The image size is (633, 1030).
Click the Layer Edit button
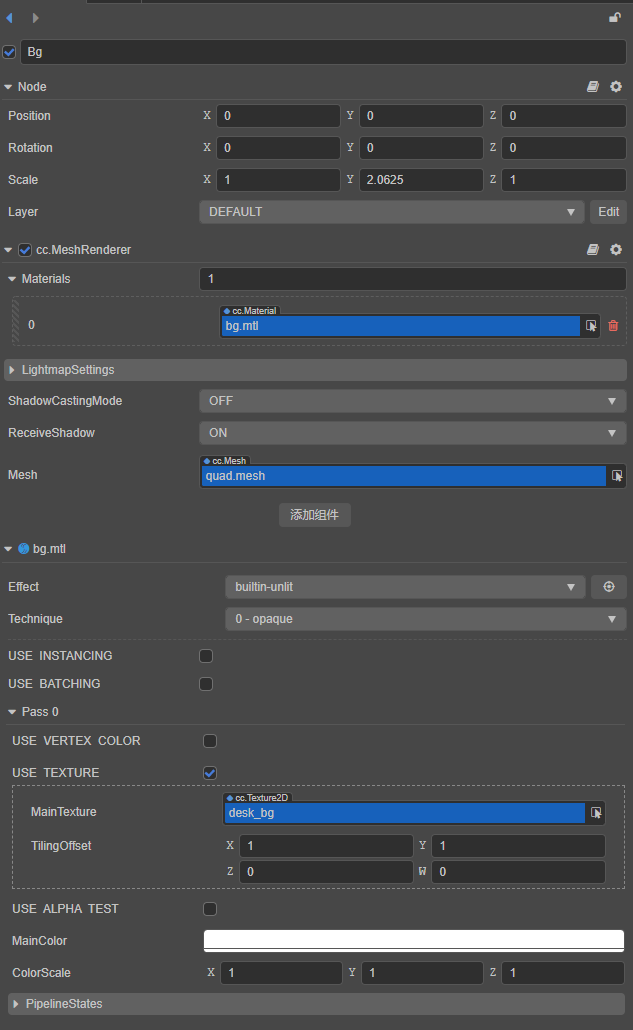pyautogui.click(x=609, y=212)
